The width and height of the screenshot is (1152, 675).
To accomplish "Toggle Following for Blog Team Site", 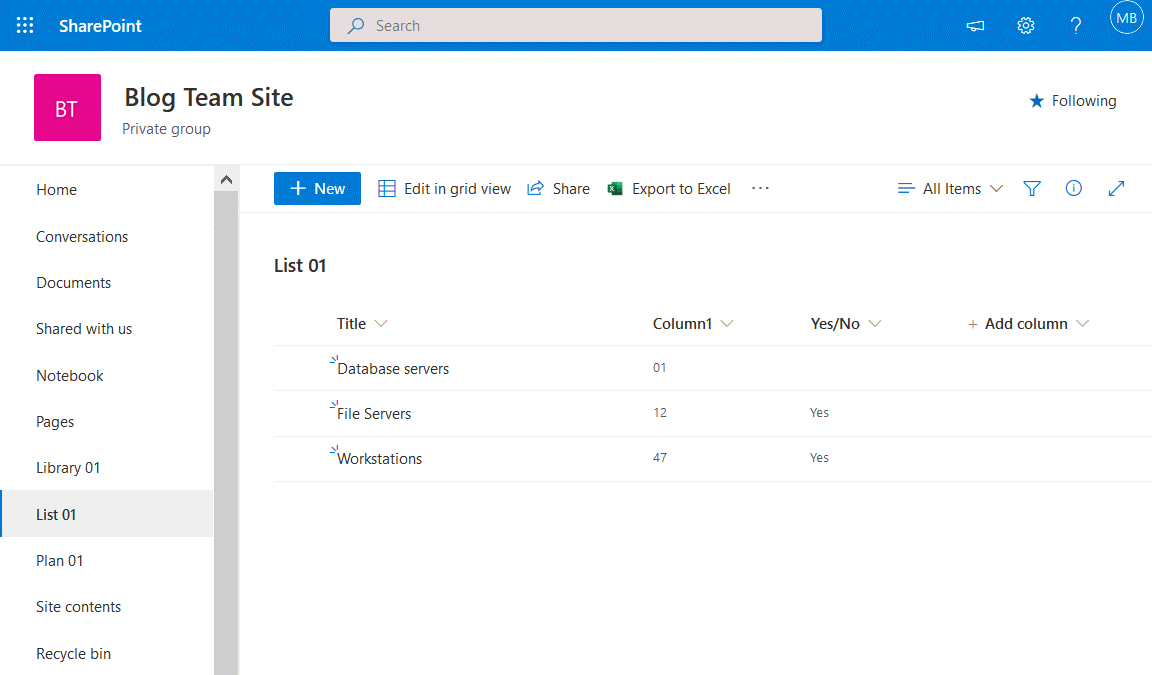I will (x=1072, y=100).
